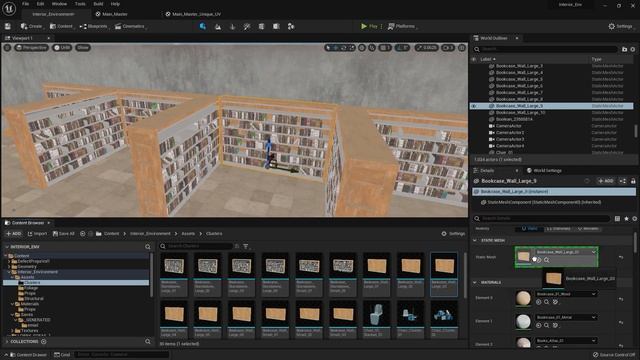Open the Bookcase_01_Wood material dropdown

pyautogui.click(x=566, y=294)
